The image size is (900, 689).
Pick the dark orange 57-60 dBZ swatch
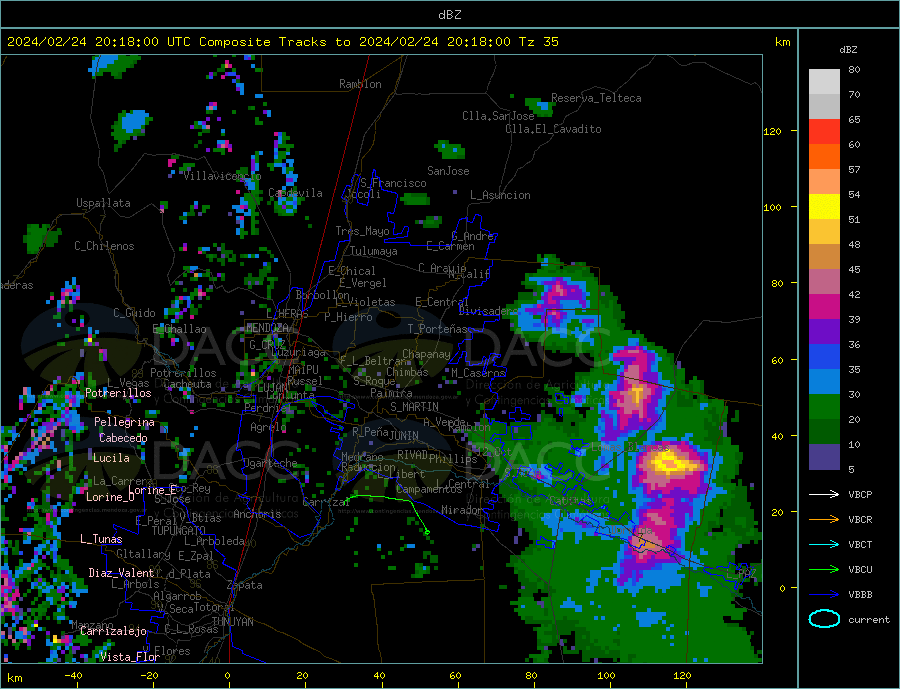coord(824,157)
